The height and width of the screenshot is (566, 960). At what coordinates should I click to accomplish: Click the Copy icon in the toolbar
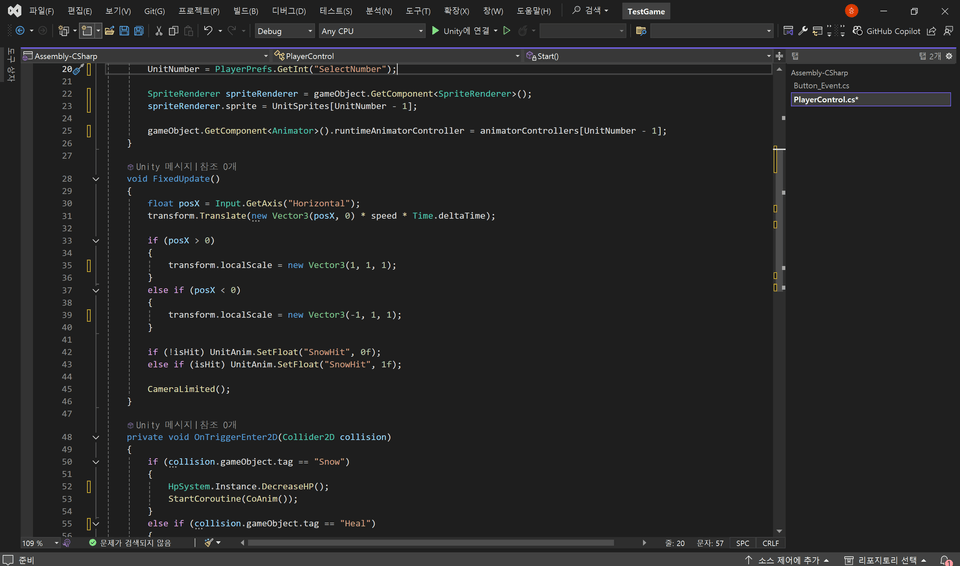173,31
